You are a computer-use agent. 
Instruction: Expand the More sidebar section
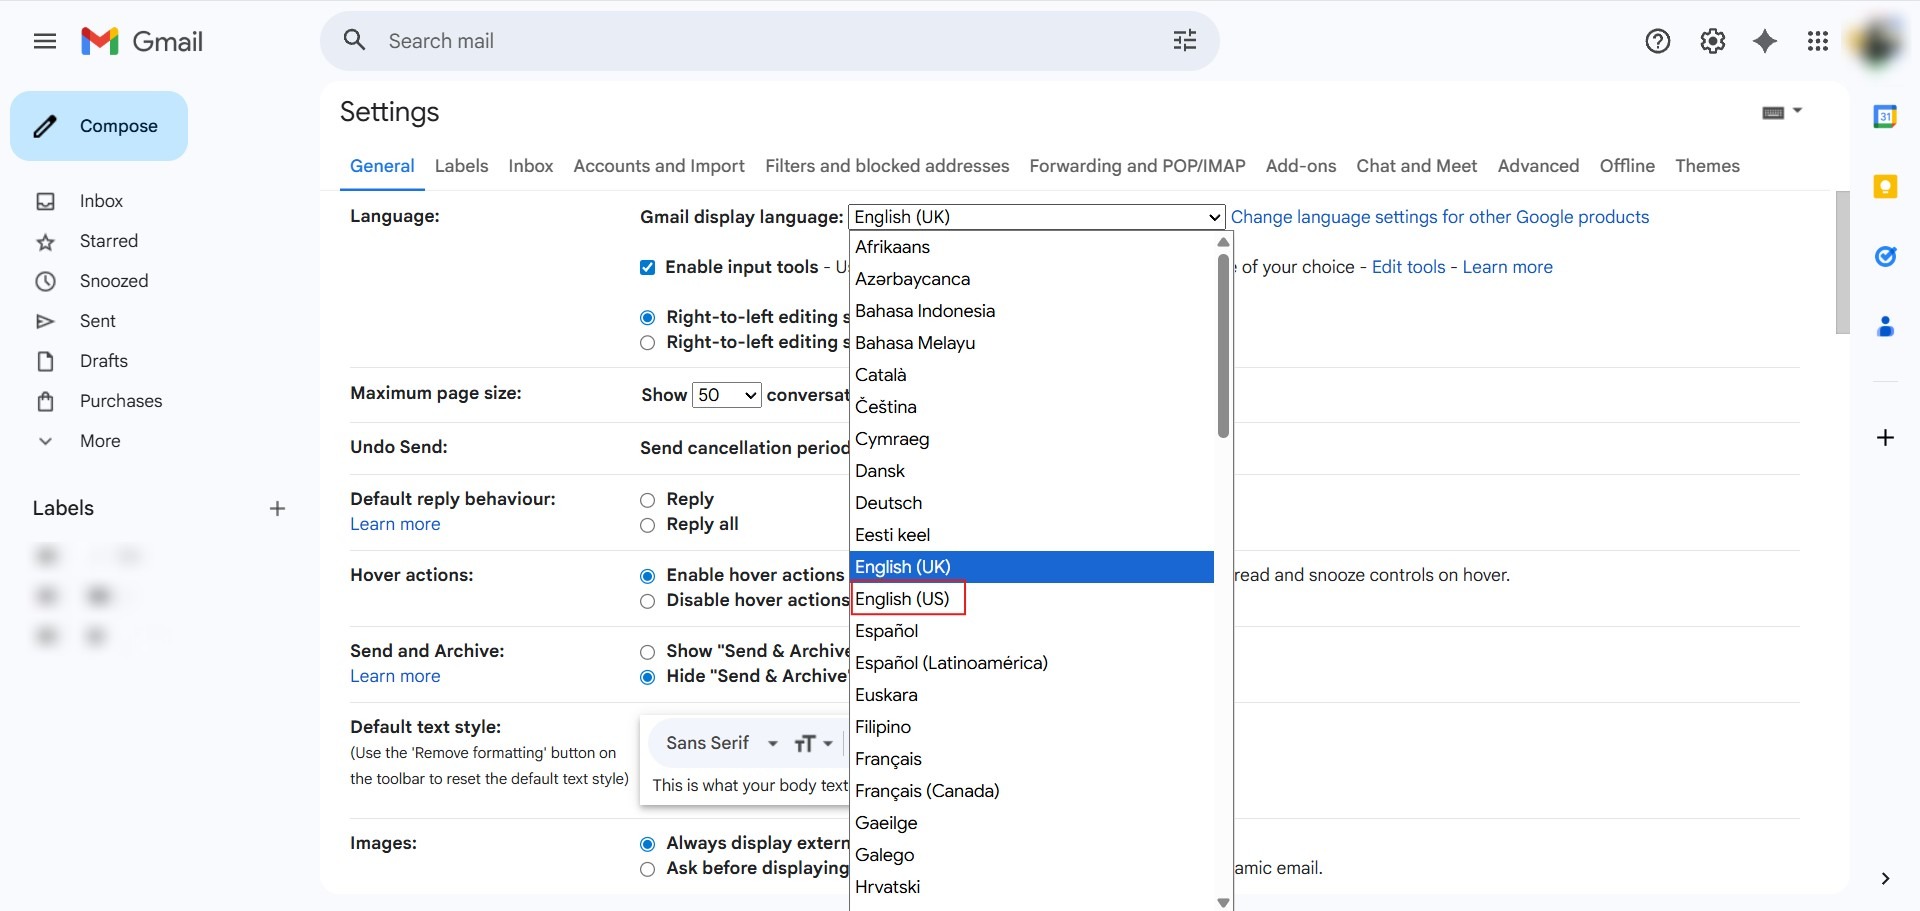[99, 441]
